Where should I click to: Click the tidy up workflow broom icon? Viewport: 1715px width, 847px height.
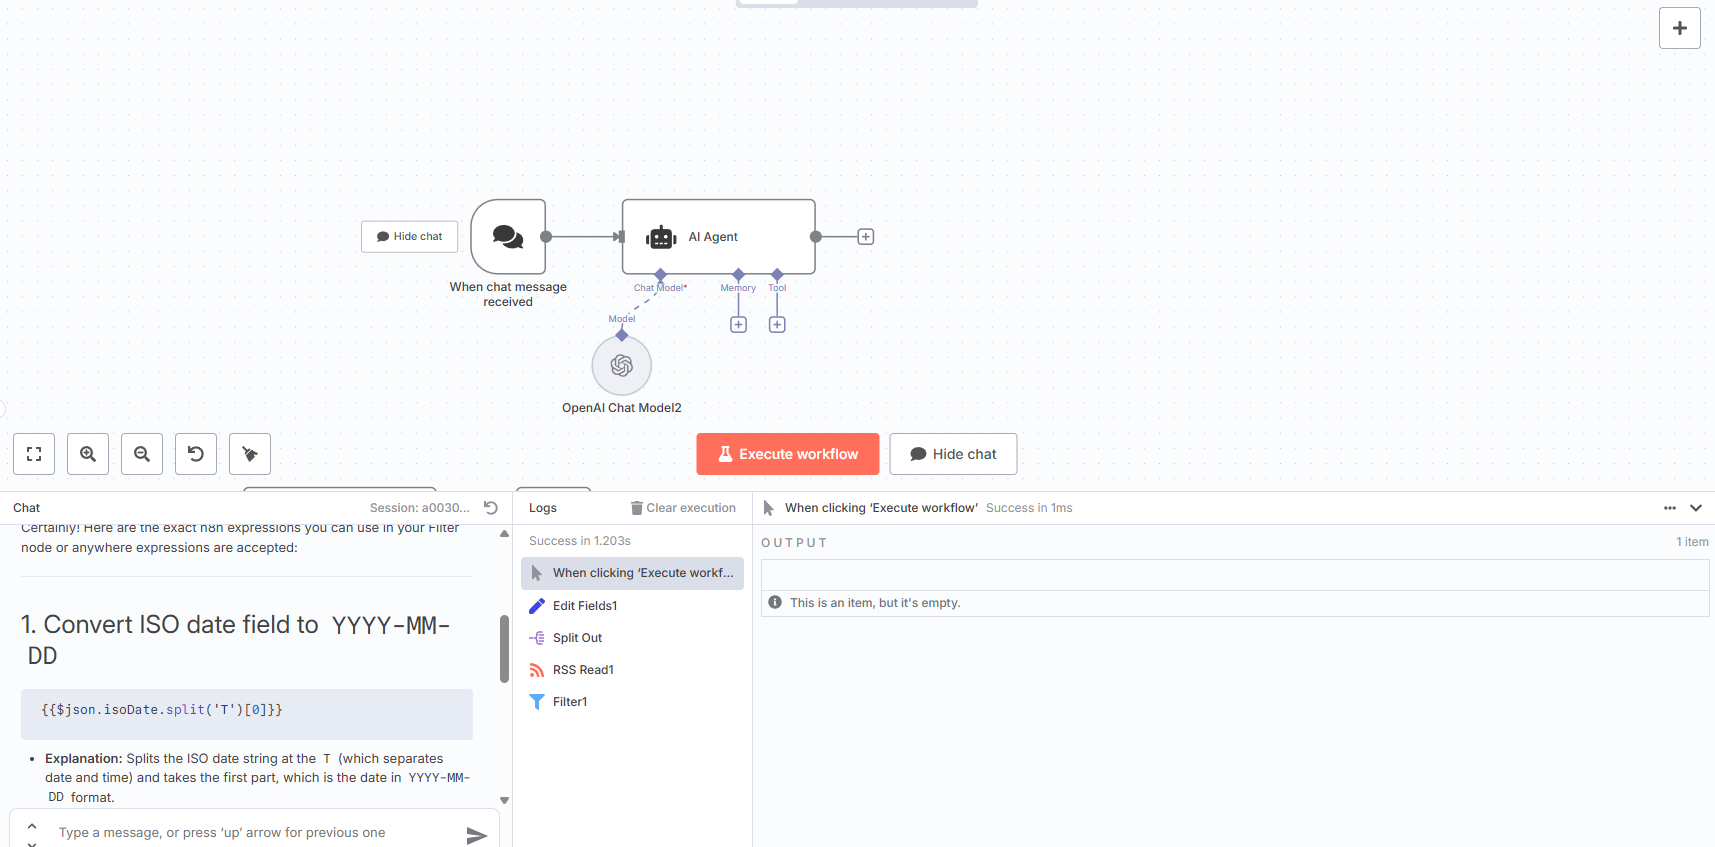(250, 454)
